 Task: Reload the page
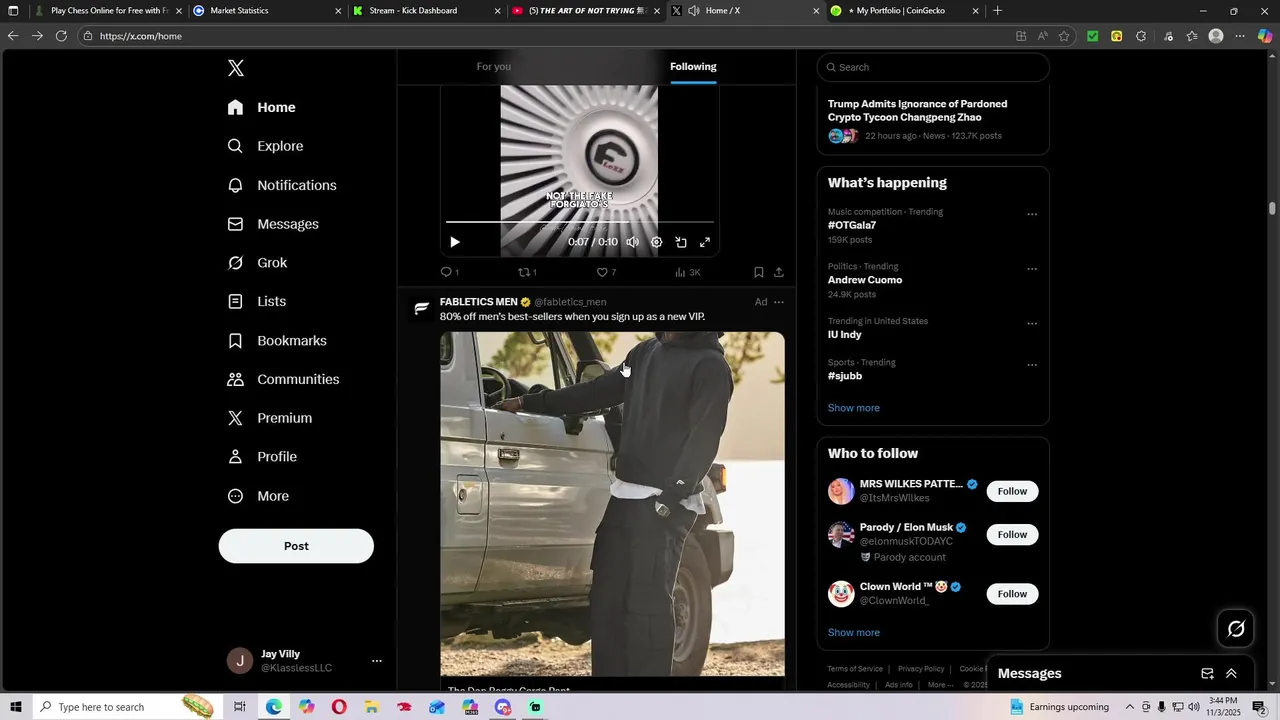[61, 36]
